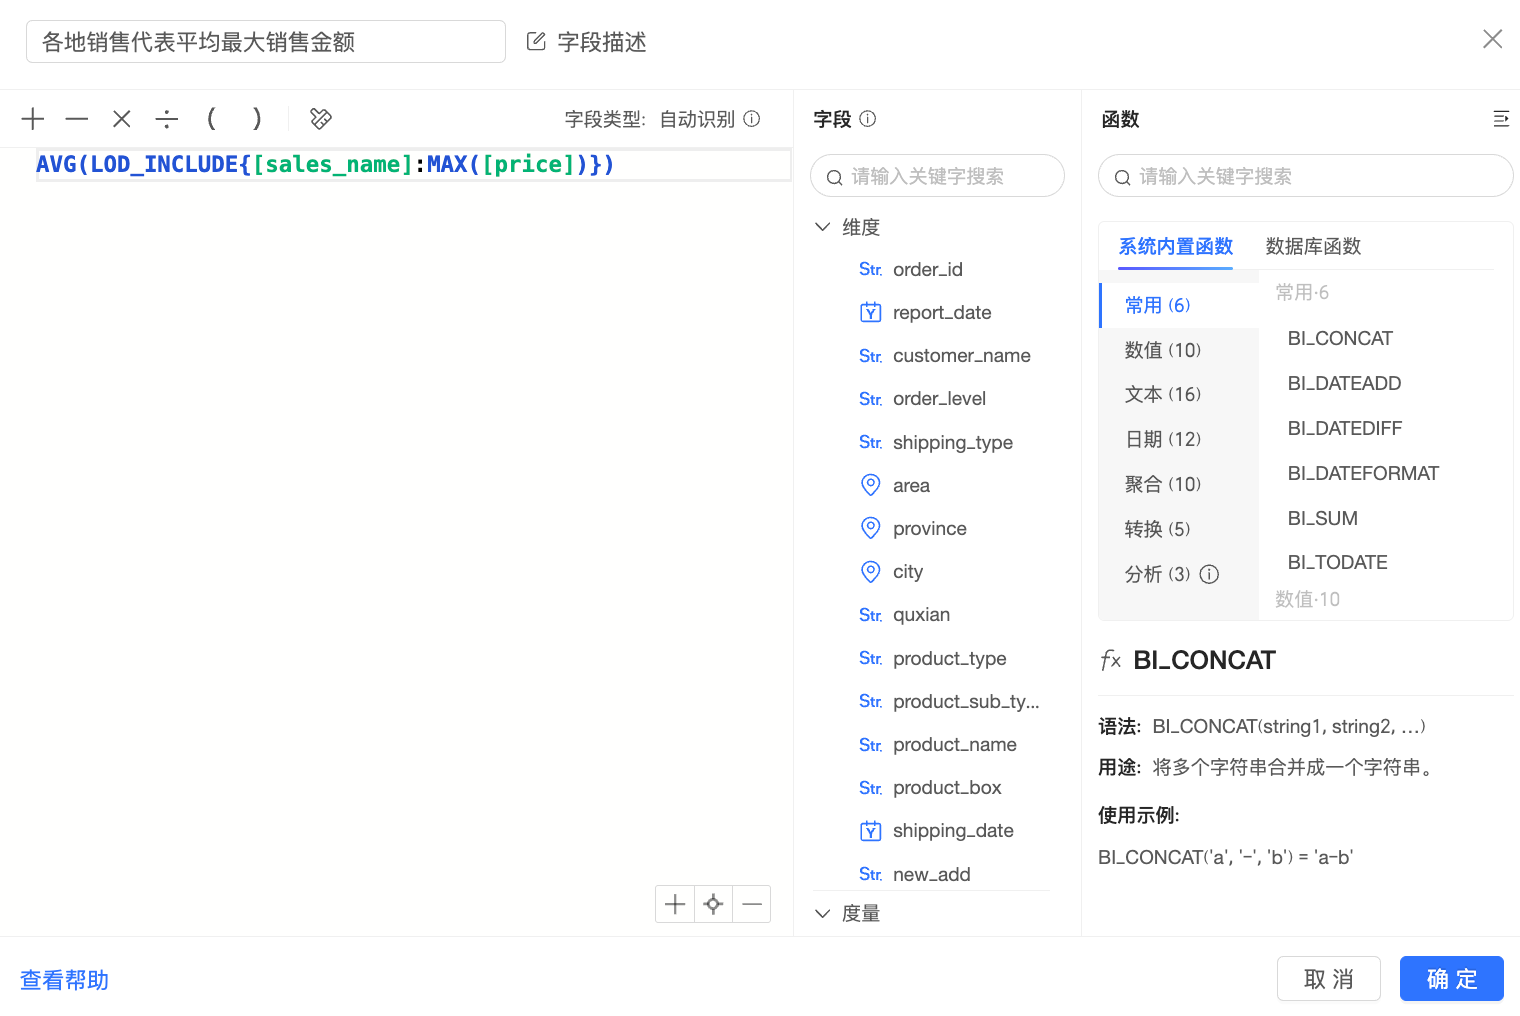
Task: Click the field keyword search box
Action: coord(937,176)
